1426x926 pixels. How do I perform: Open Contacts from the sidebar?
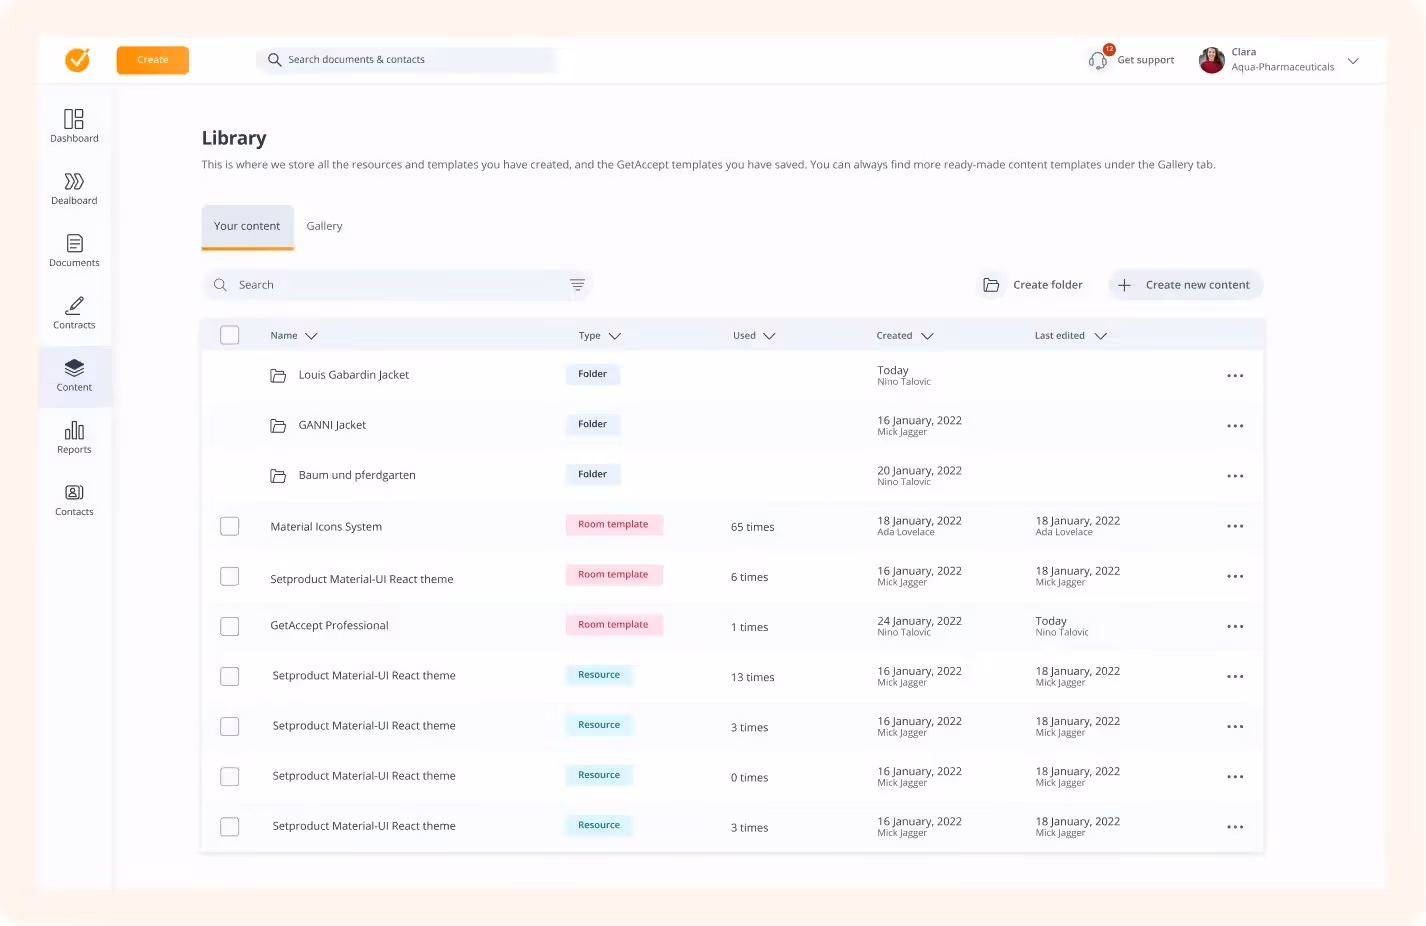pyautogui.click(x=73, y=499)
